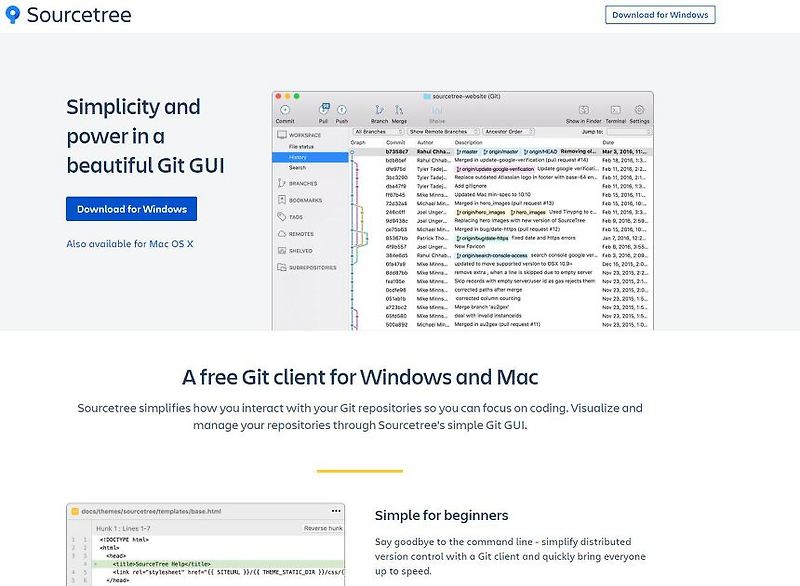
Task: Click the Date column header
Action: [x=608, y=142]
